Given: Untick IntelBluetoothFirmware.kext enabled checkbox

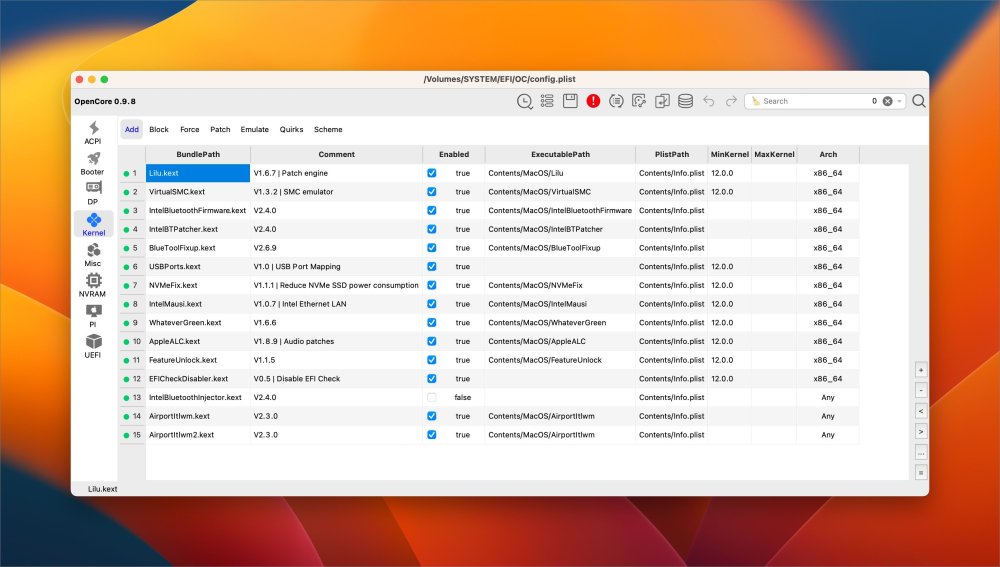Looking at the screenshot, I should [x=432, y=210].
